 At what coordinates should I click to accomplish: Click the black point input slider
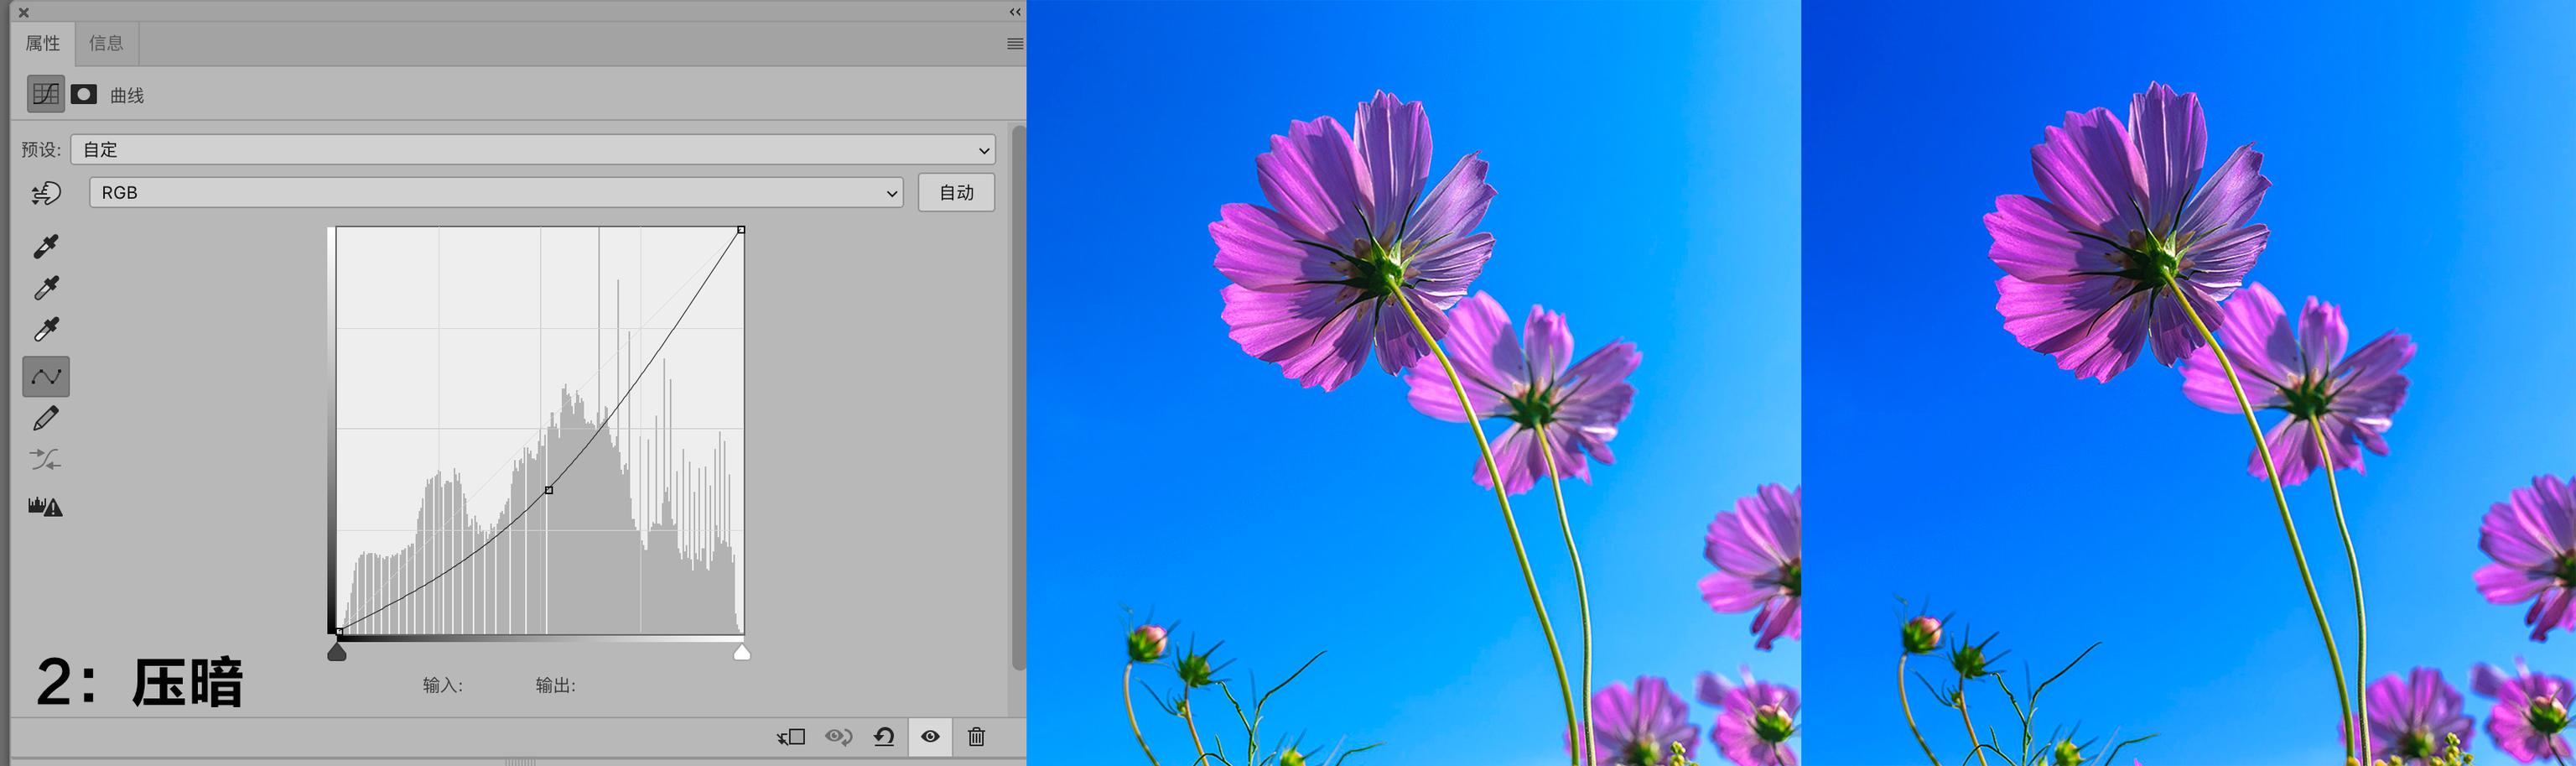(337, 652)
